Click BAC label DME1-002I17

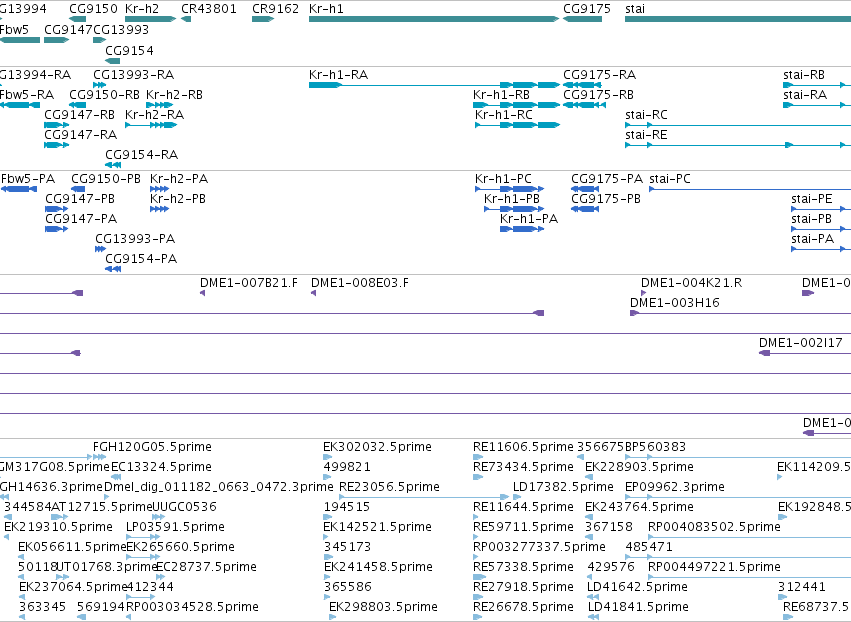(x=801, y=343)
